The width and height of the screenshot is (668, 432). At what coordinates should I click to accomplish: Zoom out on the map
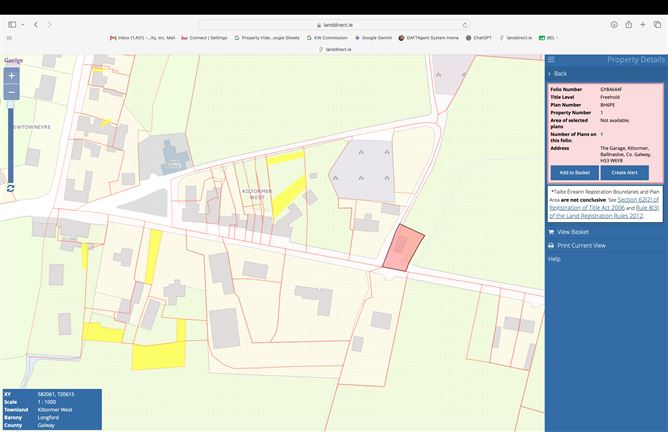[x=12, y=92]
